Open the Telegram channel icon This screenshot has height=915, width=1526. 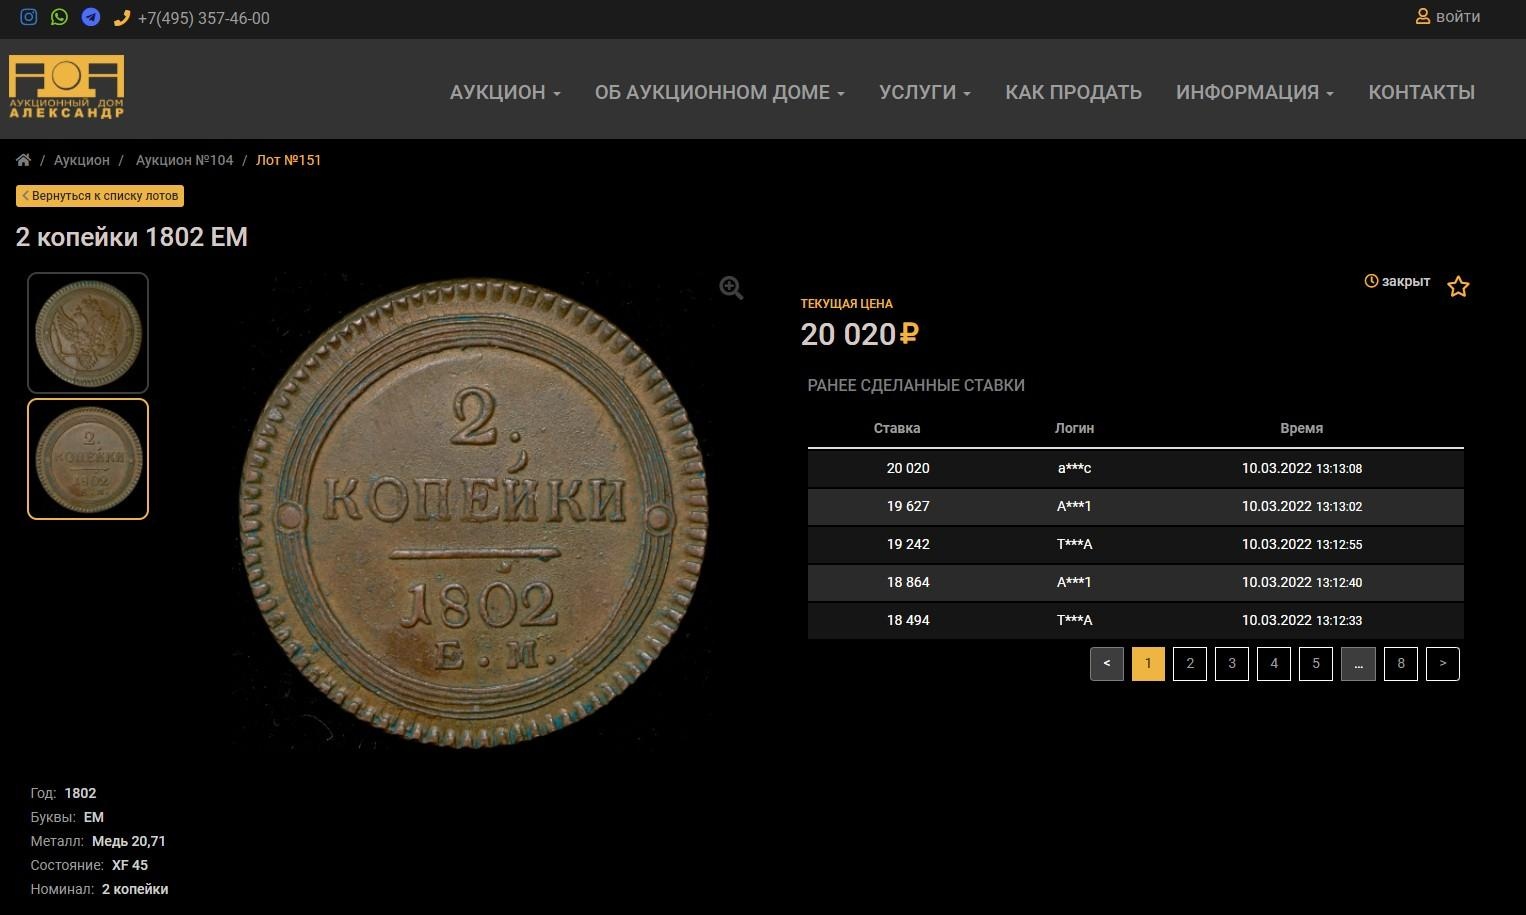[x=91, y=17]
